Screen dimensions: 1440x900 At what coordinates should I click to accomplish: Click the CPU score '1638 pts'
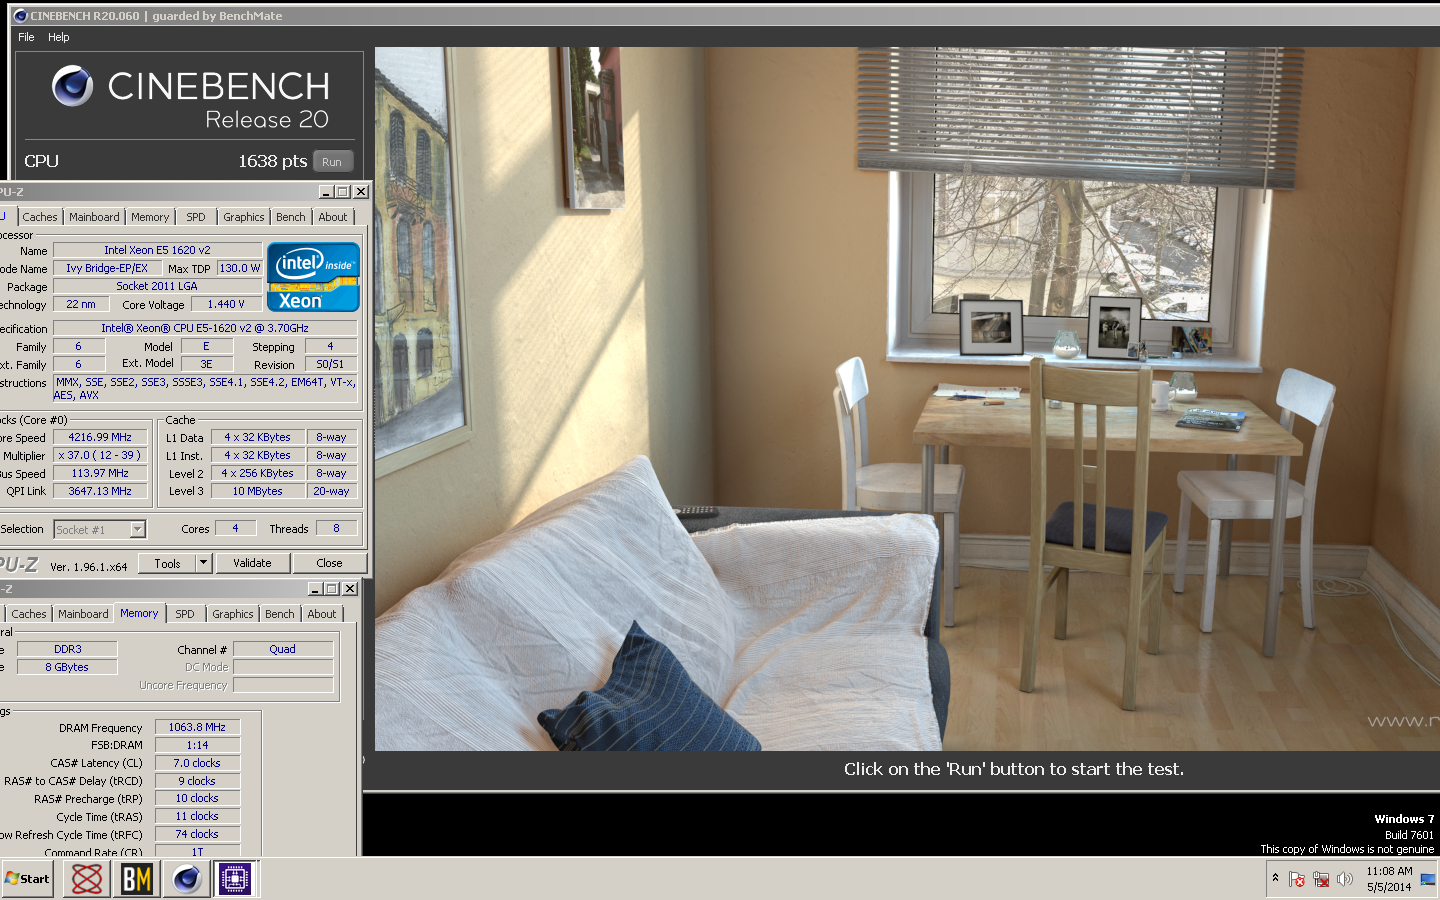[x=272, y=161]
